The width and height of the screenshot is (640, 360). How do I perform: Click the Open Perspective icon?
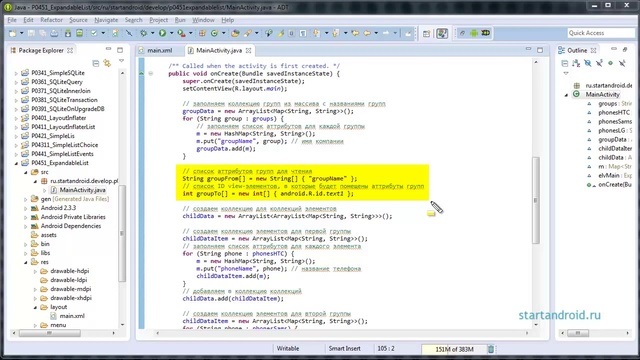[x=426, y=33]
